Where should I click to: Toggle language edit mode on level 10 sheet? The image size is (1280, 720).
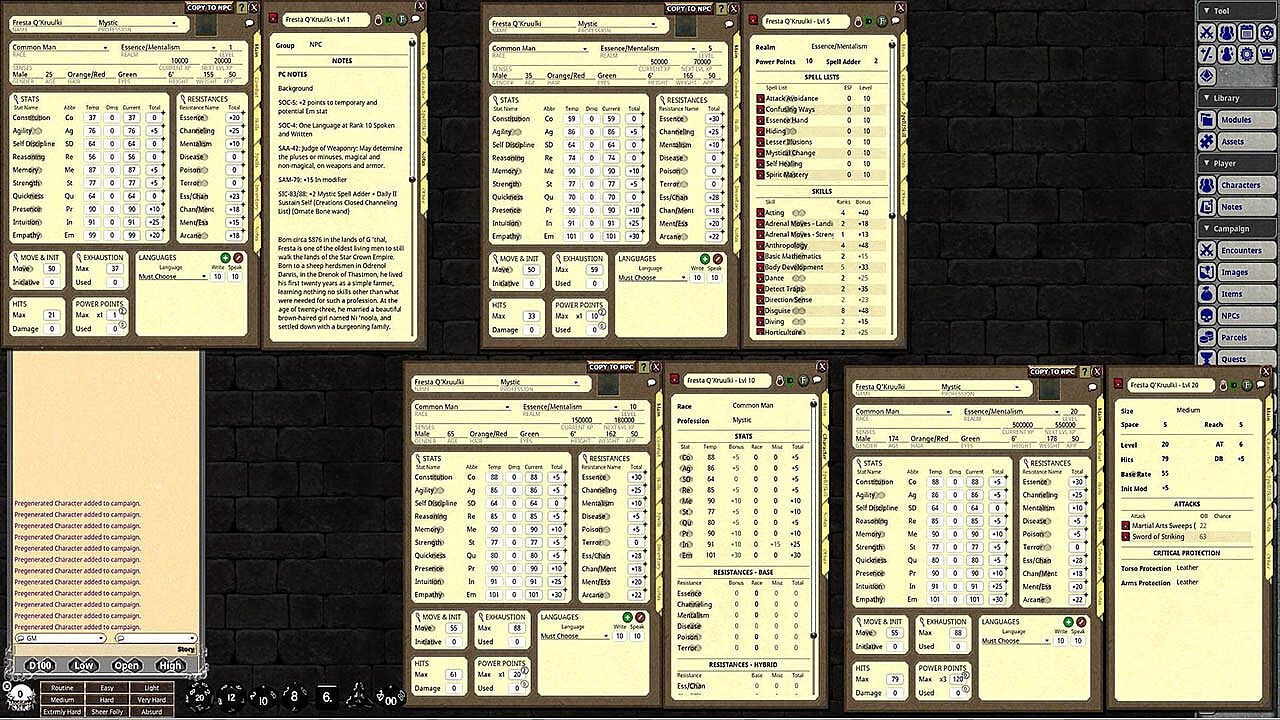click(641, 618)
